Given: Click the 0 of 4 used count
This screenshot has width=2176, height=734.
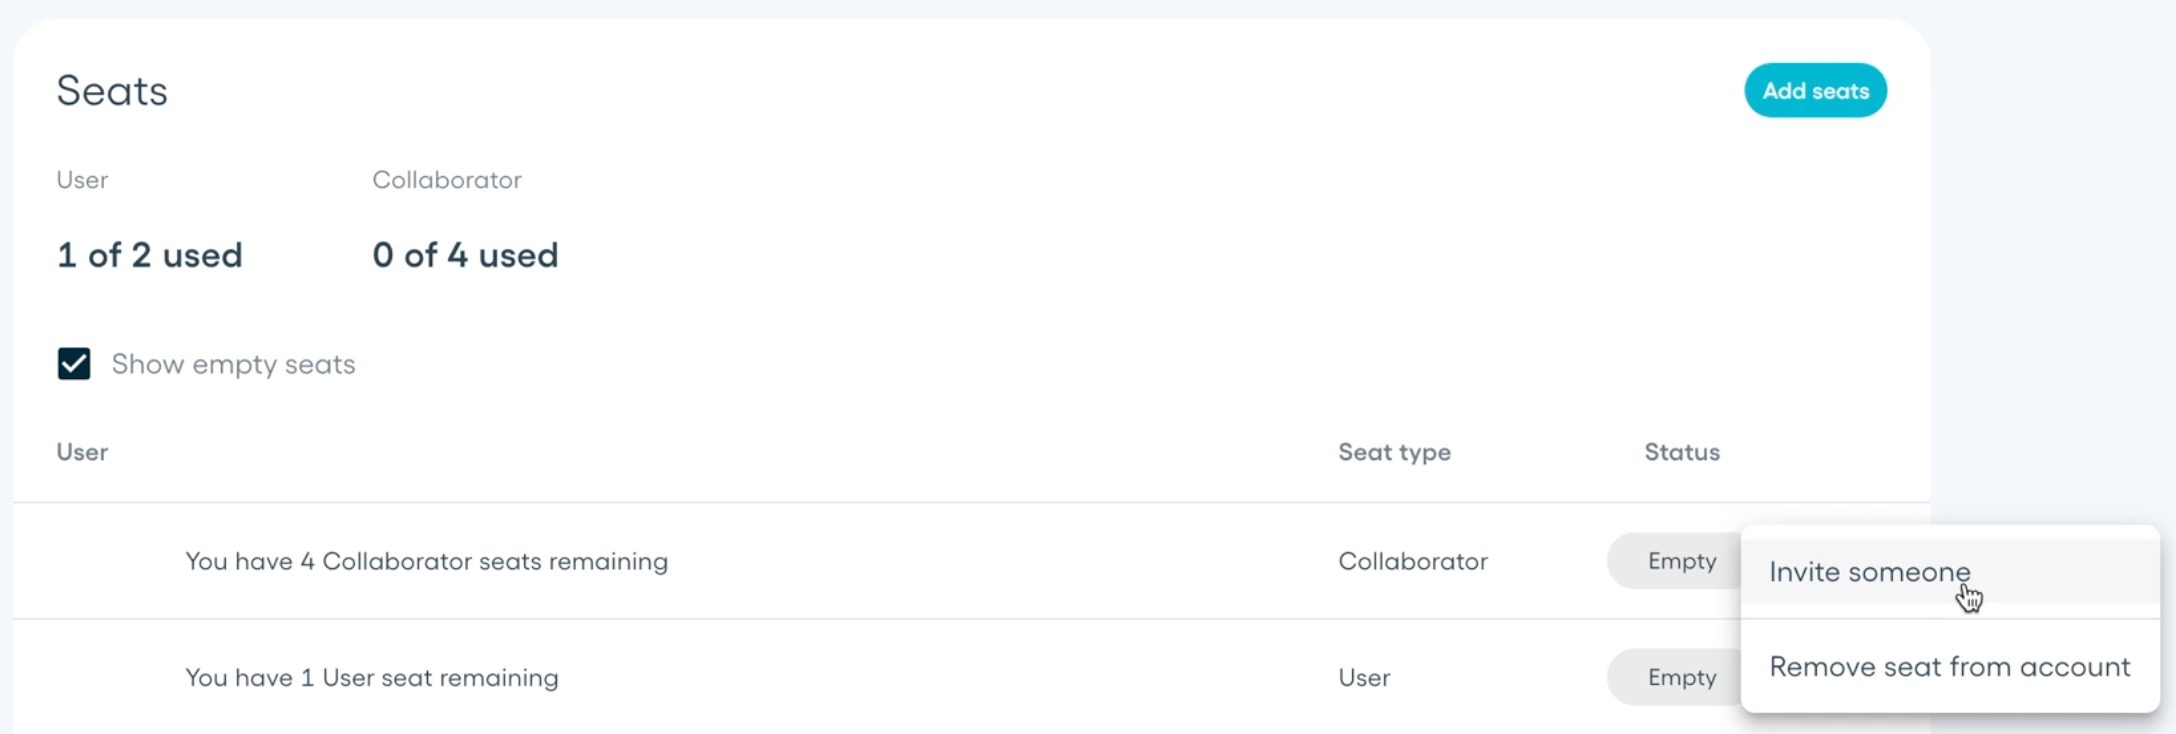Looking at the screenshot, I should pyautogui.click(x=465, y=255).
